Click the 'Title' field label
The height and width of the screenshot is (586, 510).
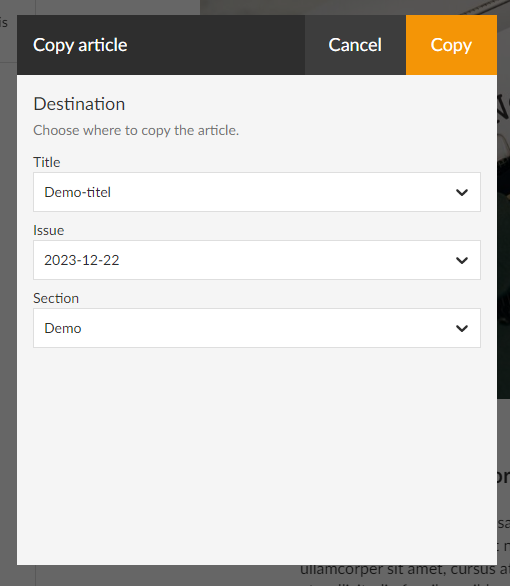47,162
